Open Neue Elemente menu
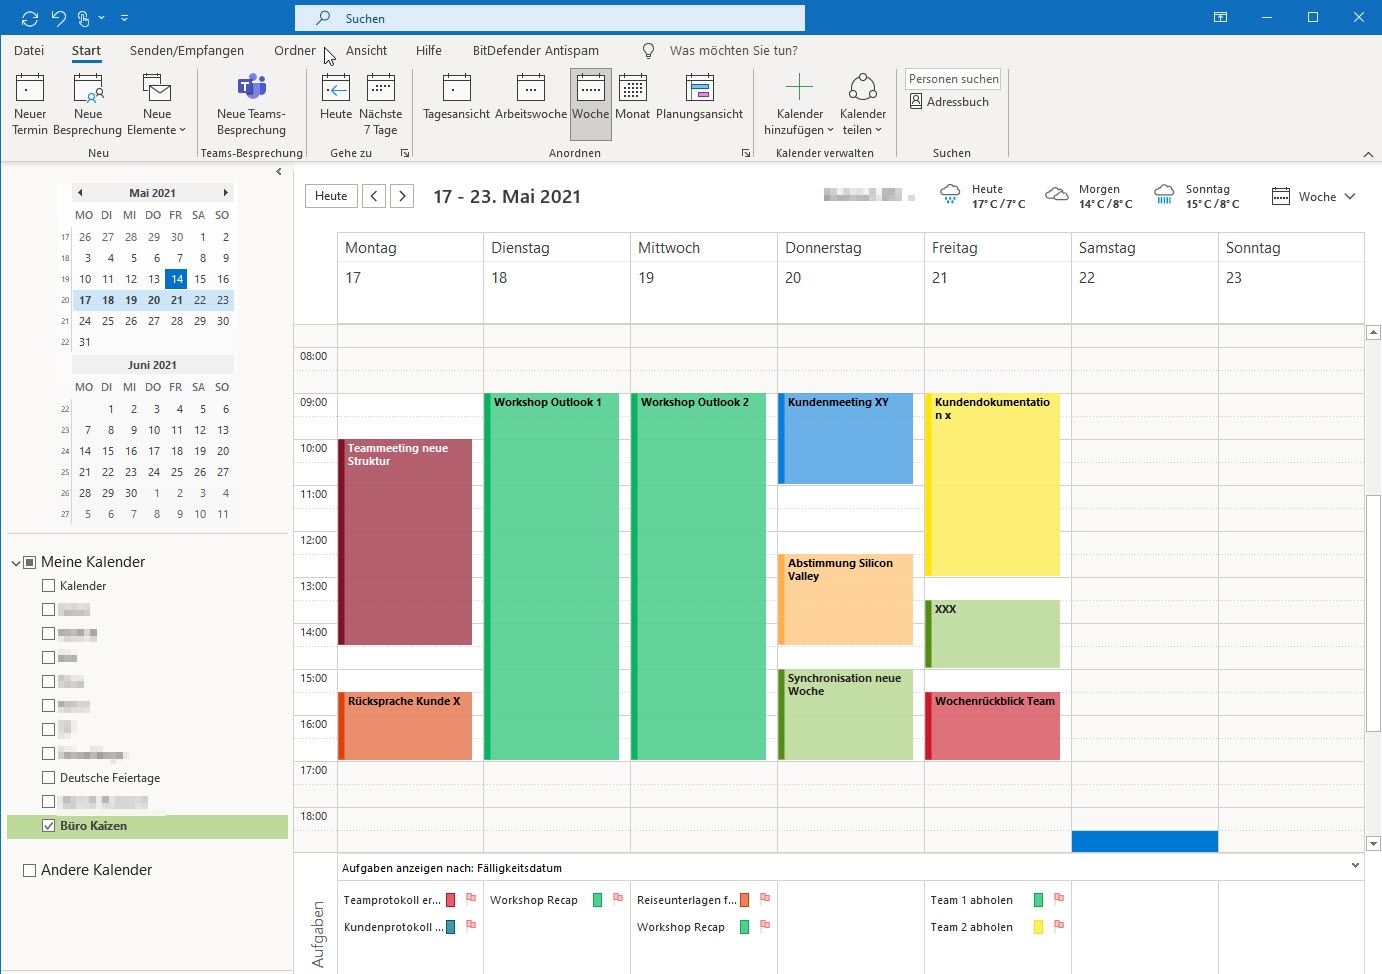This screenshot has width=1382, height=974. [x=157, y=104]
